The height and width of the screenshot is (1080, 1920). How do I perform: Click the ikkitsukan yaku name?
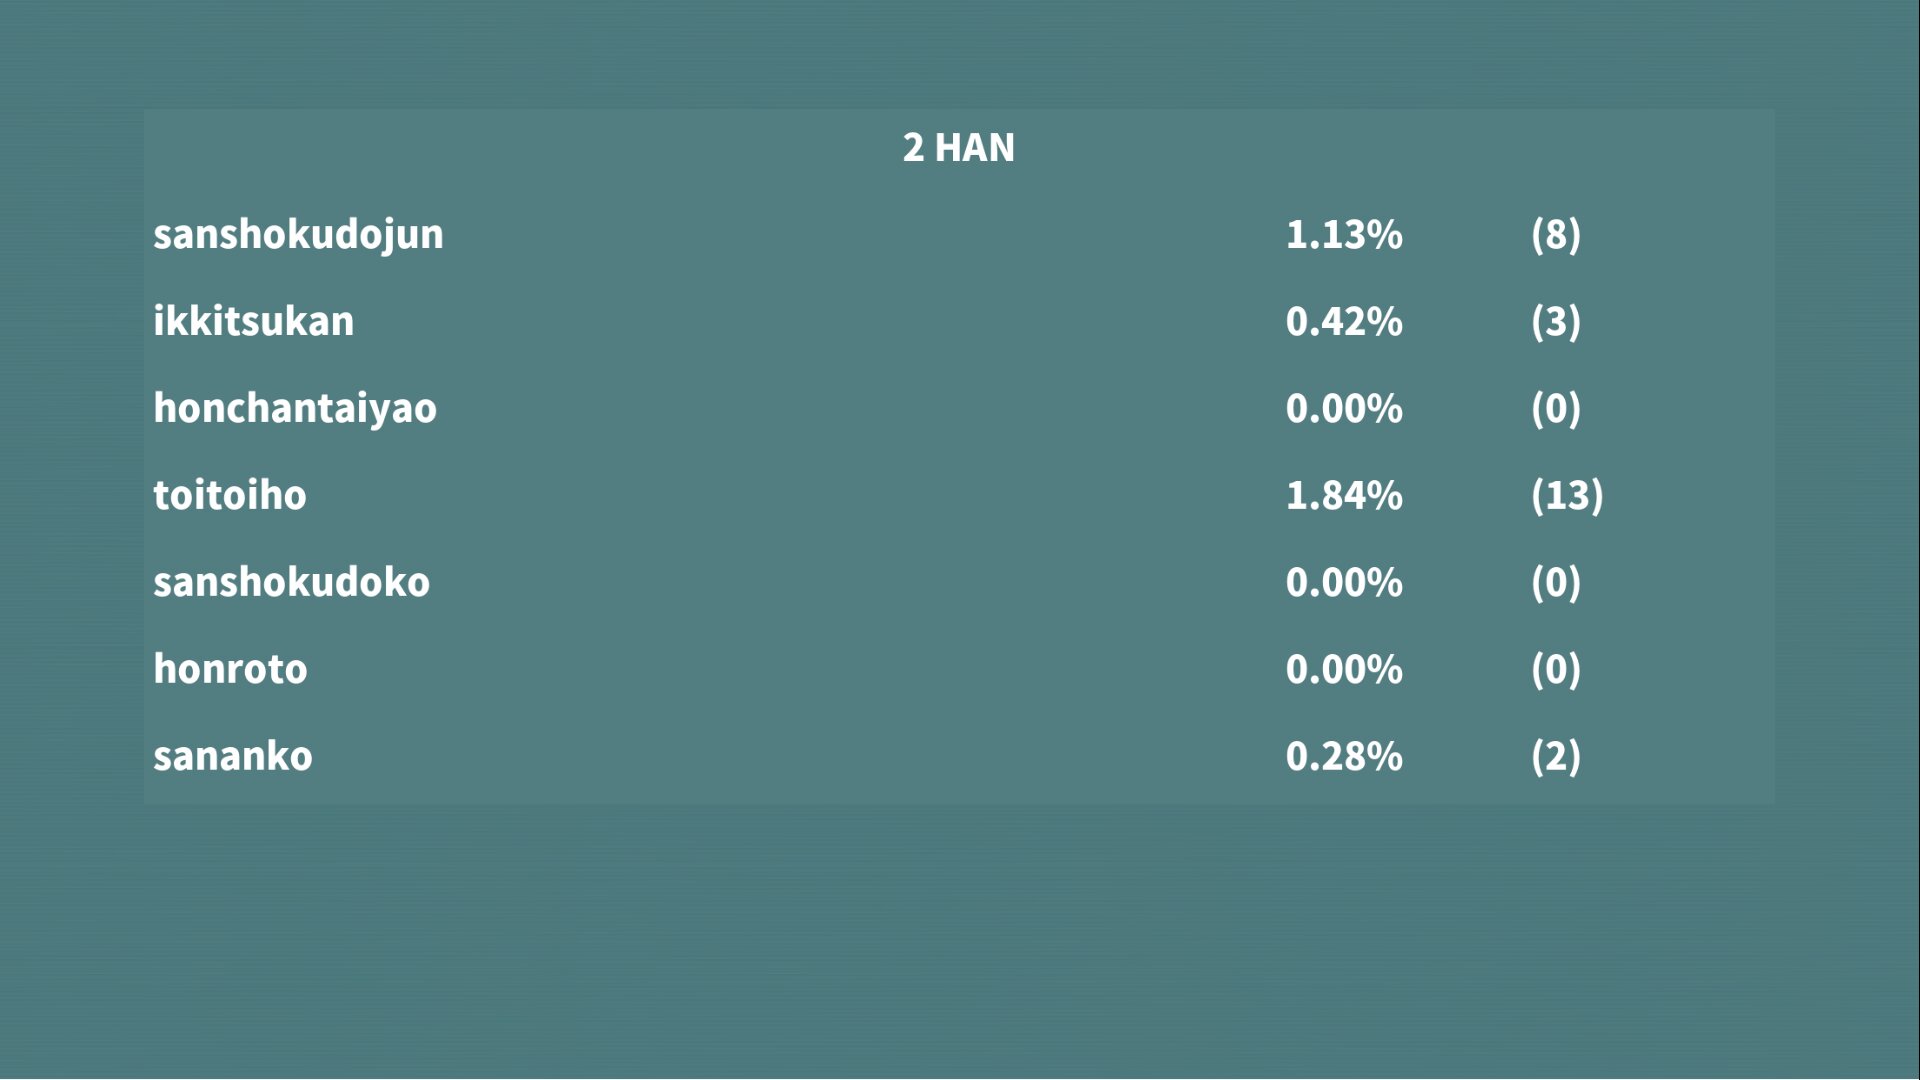253,322
